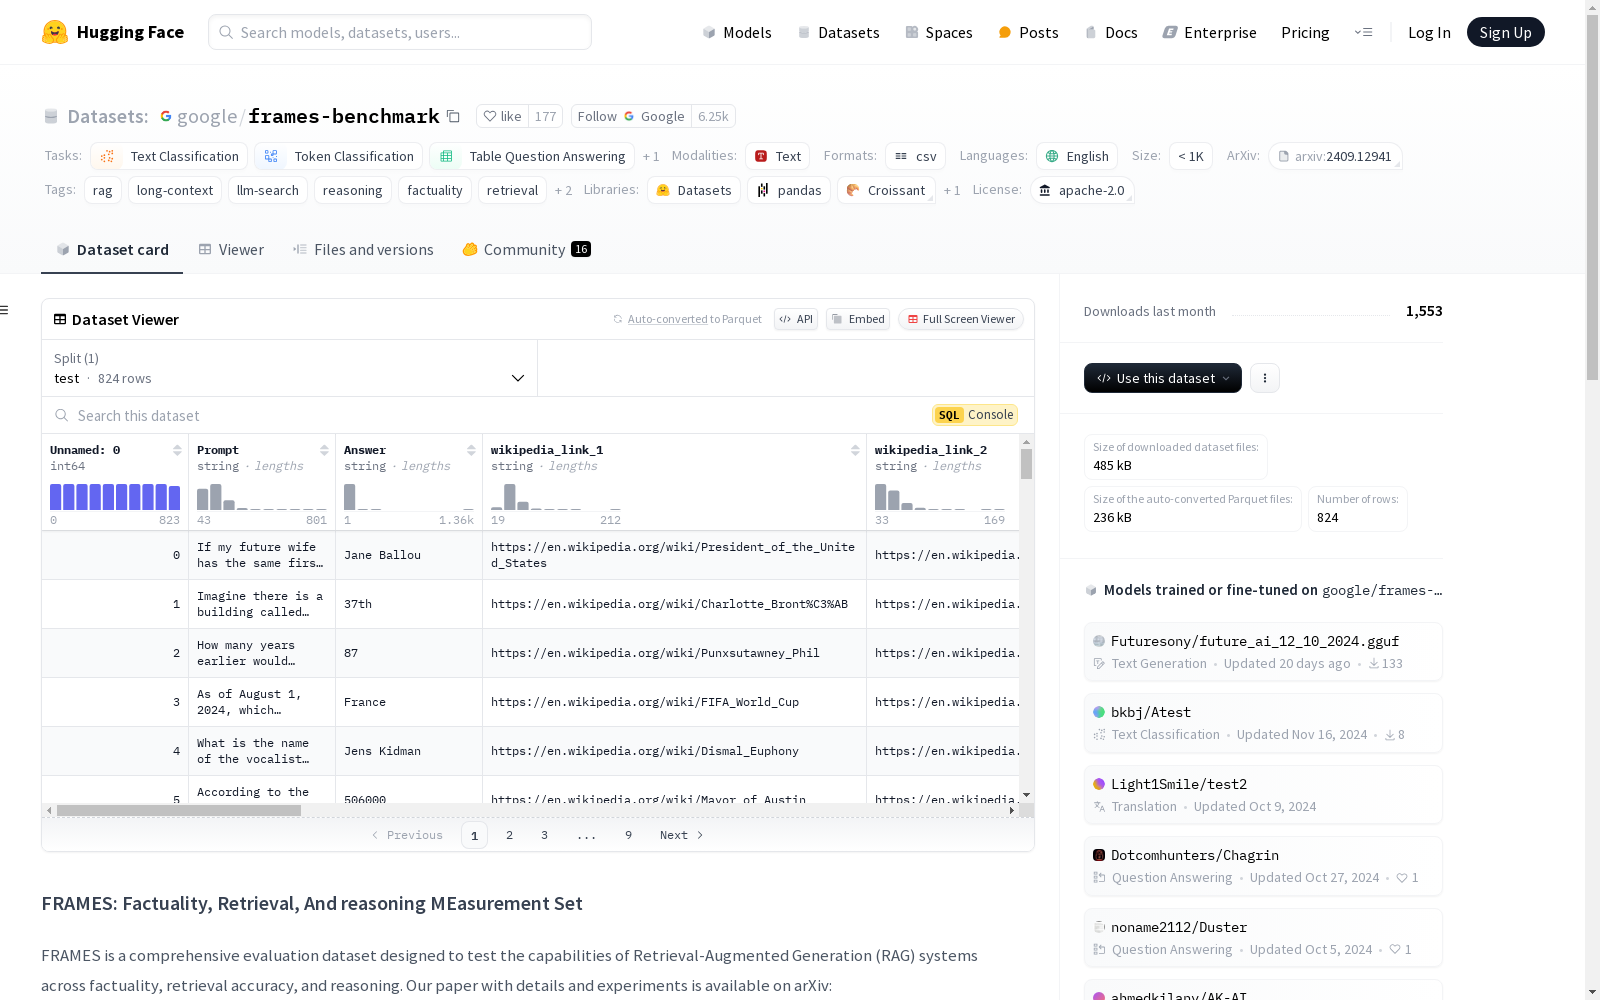Screen dimensions: 1600x1000
Task: Click the Log In link
Action: (x=1429, y=32)
